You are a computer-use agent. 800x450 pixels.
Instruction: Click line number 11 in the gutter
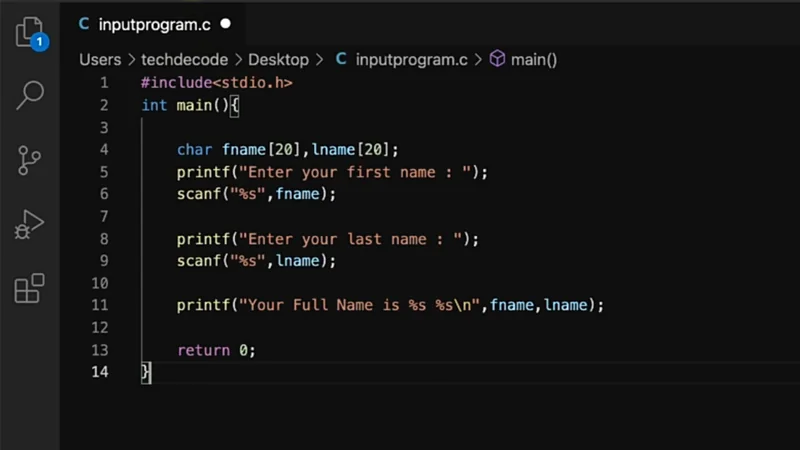(100, 305)
